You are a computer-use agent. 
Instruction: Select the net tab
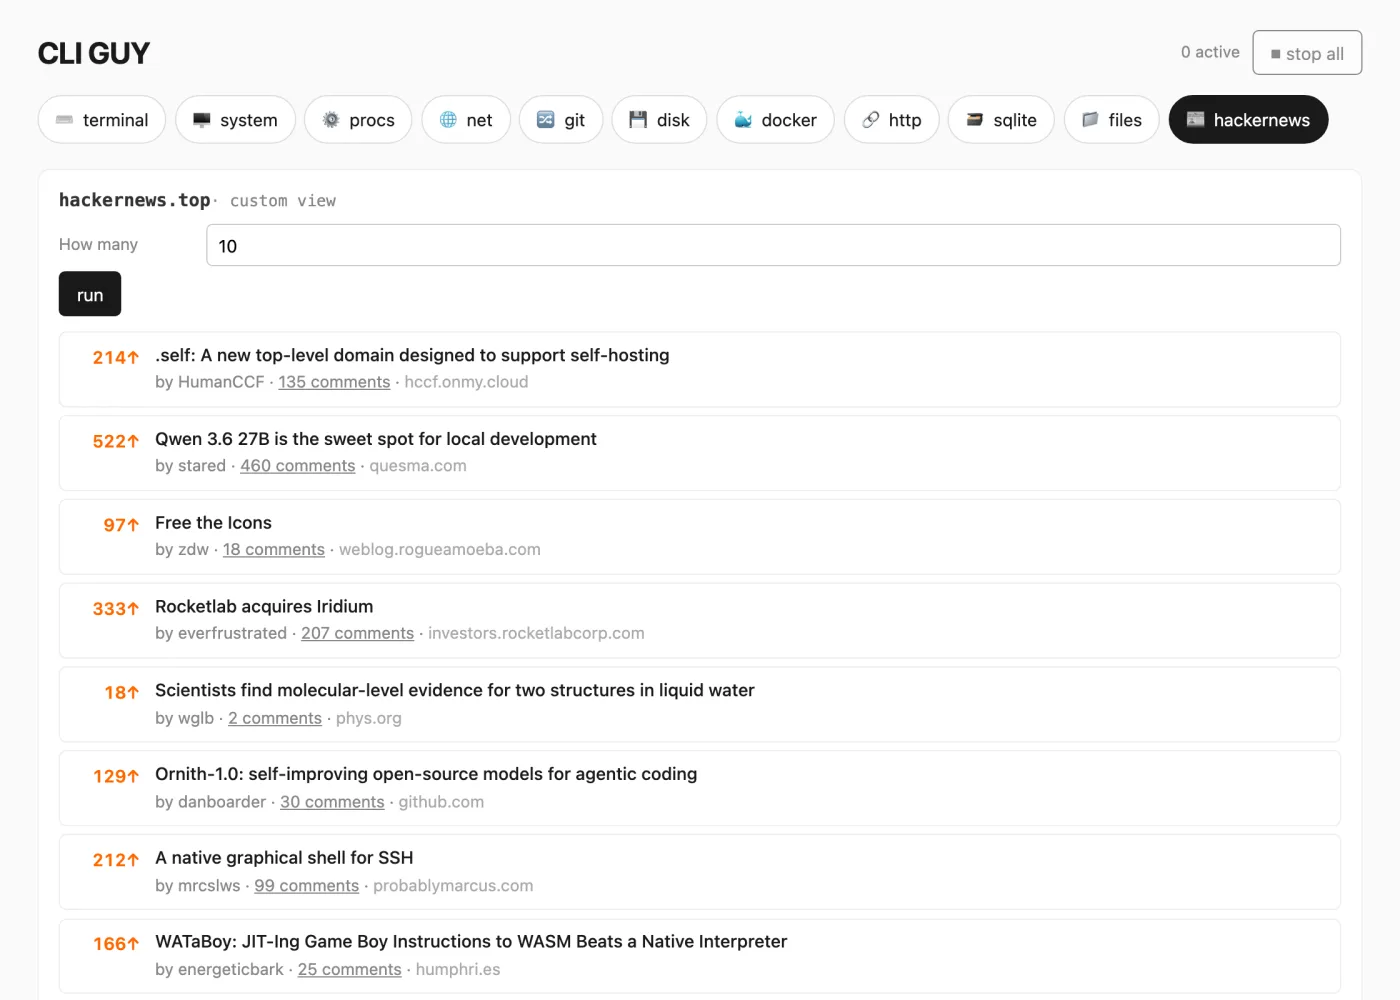click(x=466, y=120)
